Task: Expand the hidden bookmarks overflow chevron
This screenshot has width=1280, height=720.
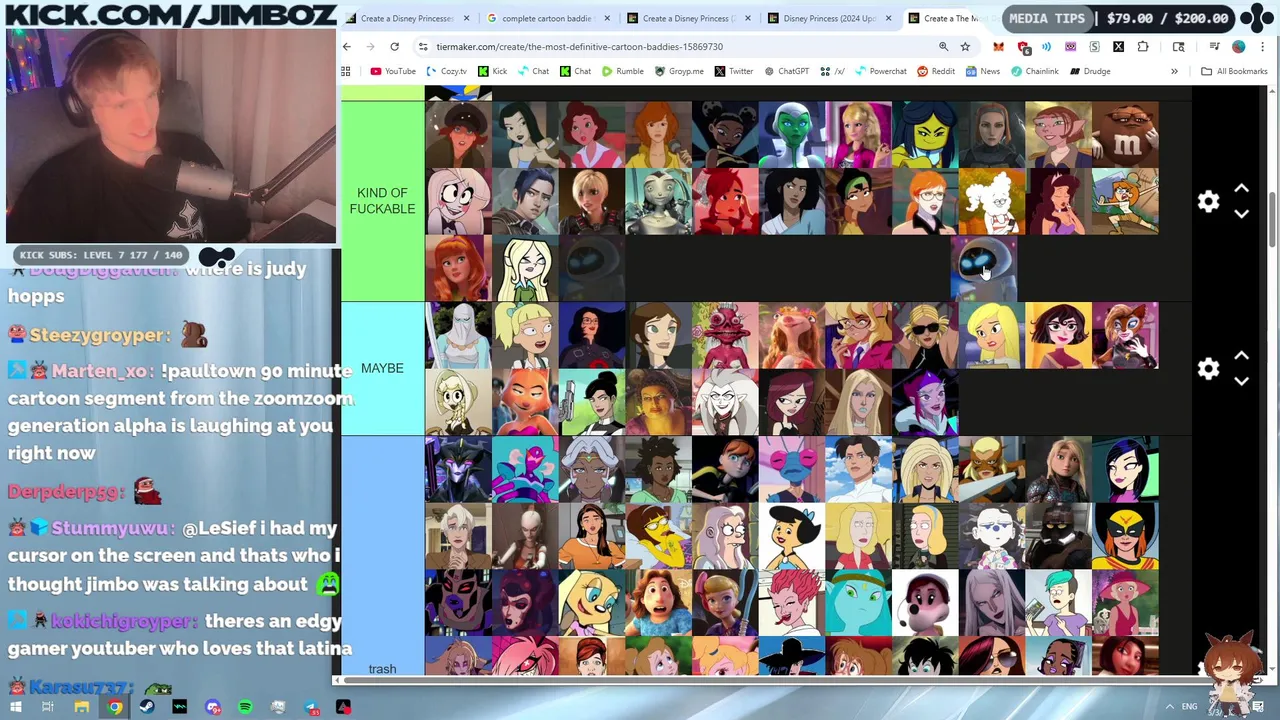Action: coord(1174,71)
